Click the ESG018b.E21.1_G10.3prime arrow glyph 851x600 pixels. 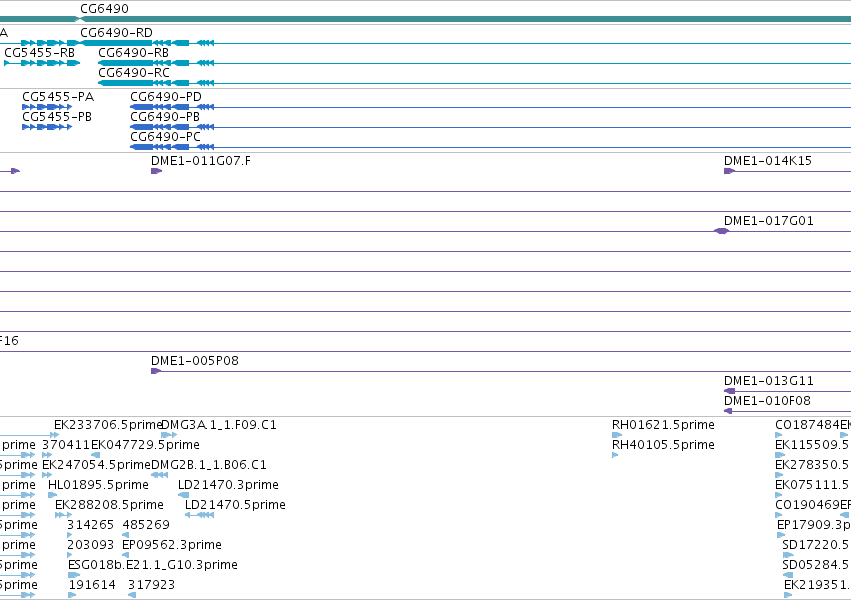coord(74,575)
